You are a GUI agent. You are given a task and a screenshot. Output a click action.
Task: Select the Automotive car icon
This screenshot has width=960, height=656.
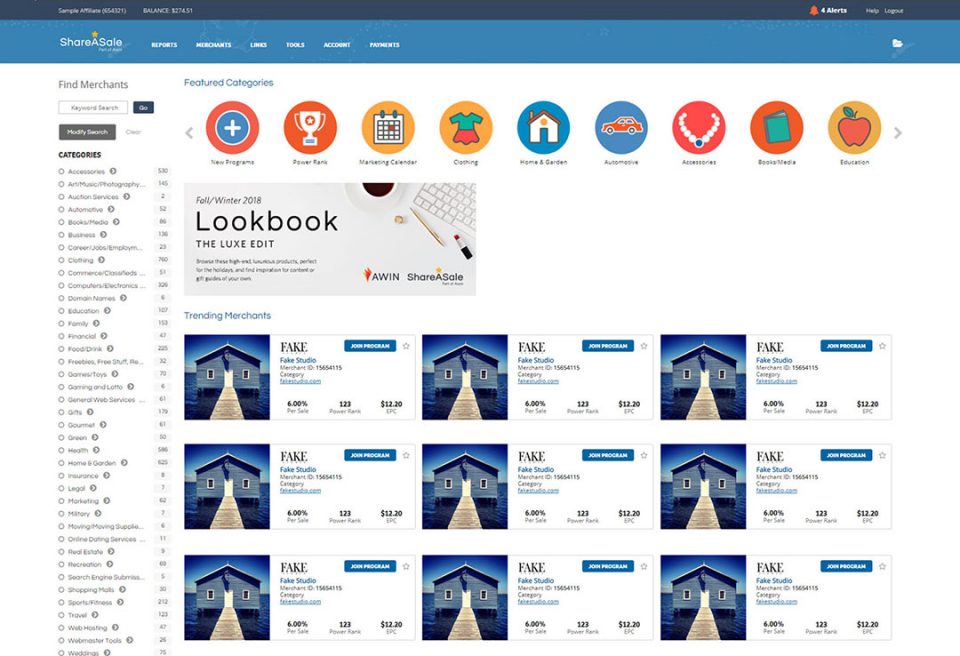[x=621, y=128]
